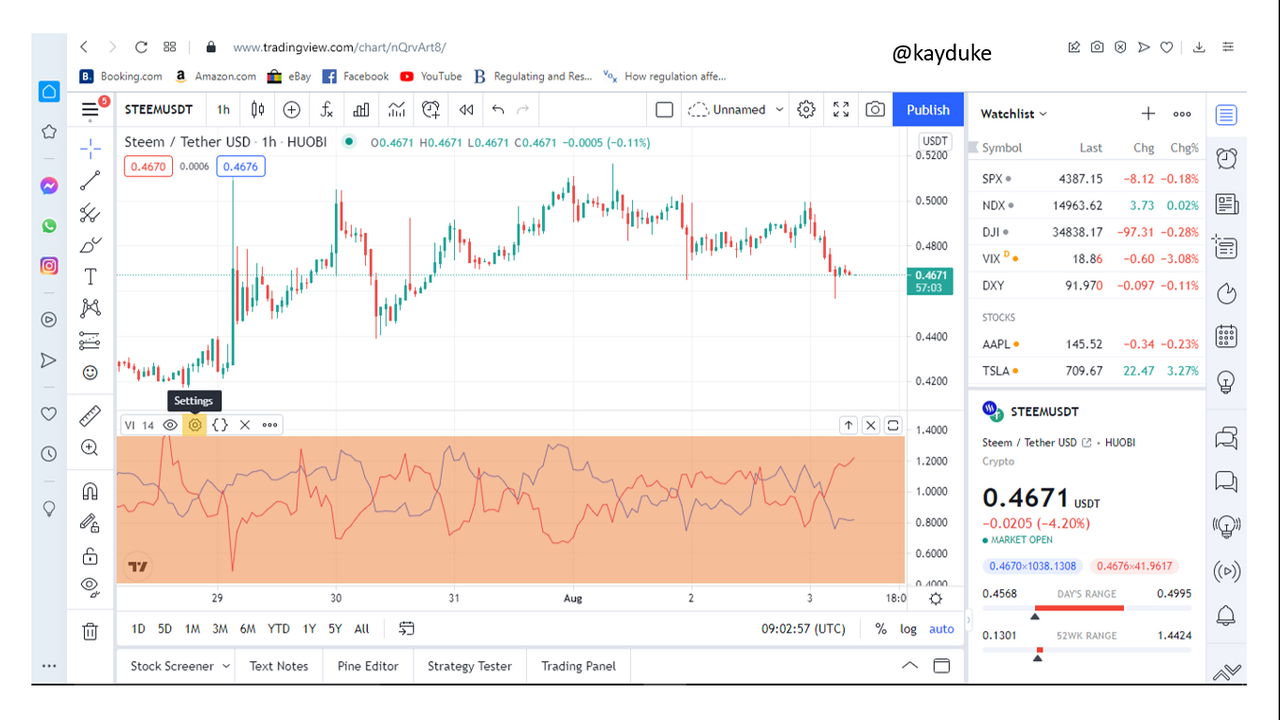This screenshot has width=1280, height=720.
Task: Select the text annotation tool
Action: (90, 277)
